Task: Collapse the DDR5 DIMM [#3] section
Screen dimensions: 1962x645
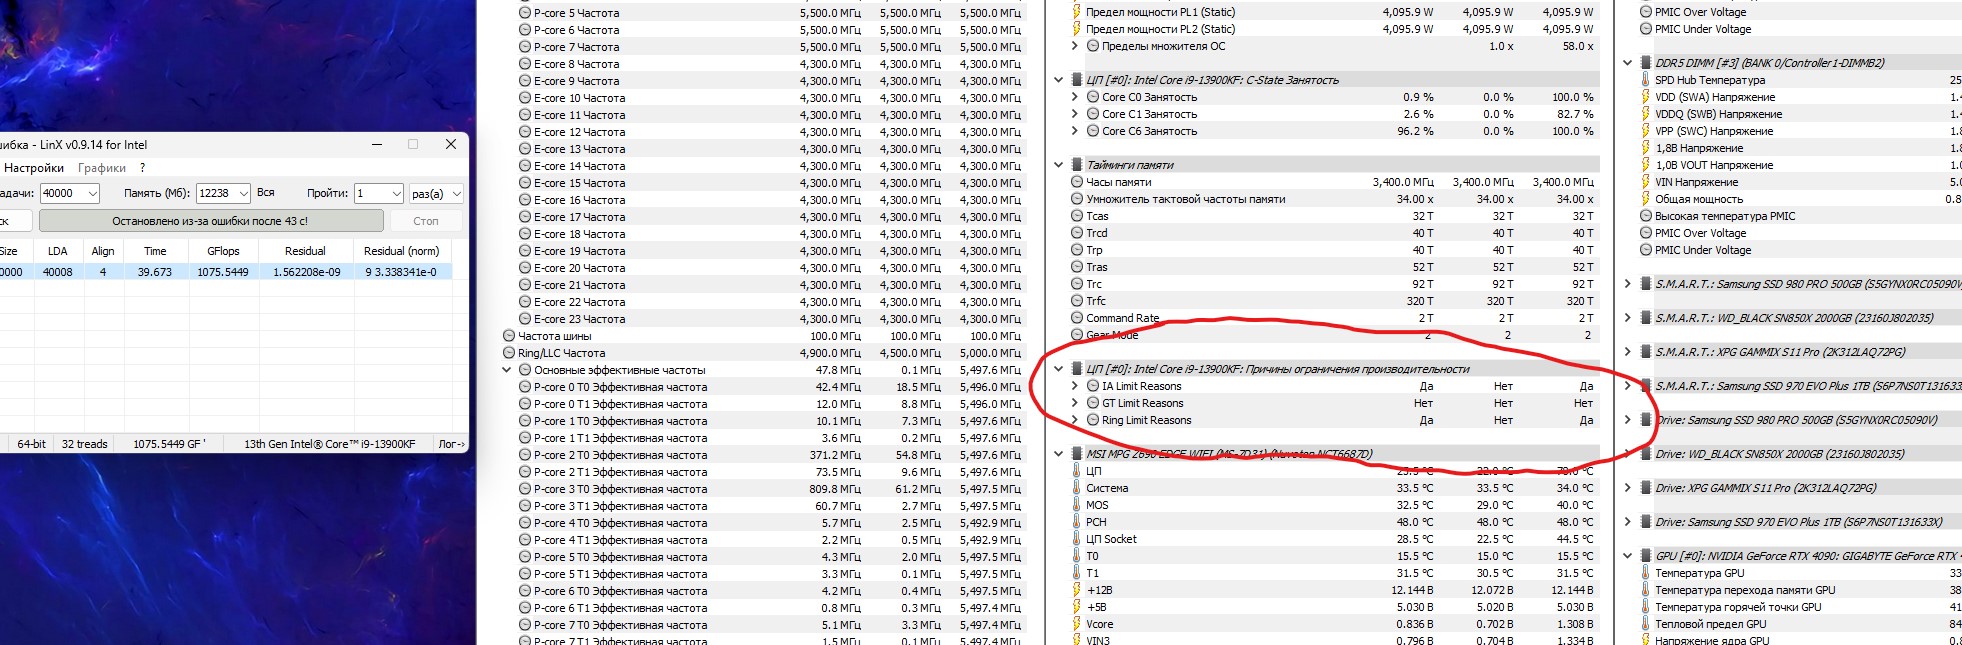Action: coord(1627,63)
